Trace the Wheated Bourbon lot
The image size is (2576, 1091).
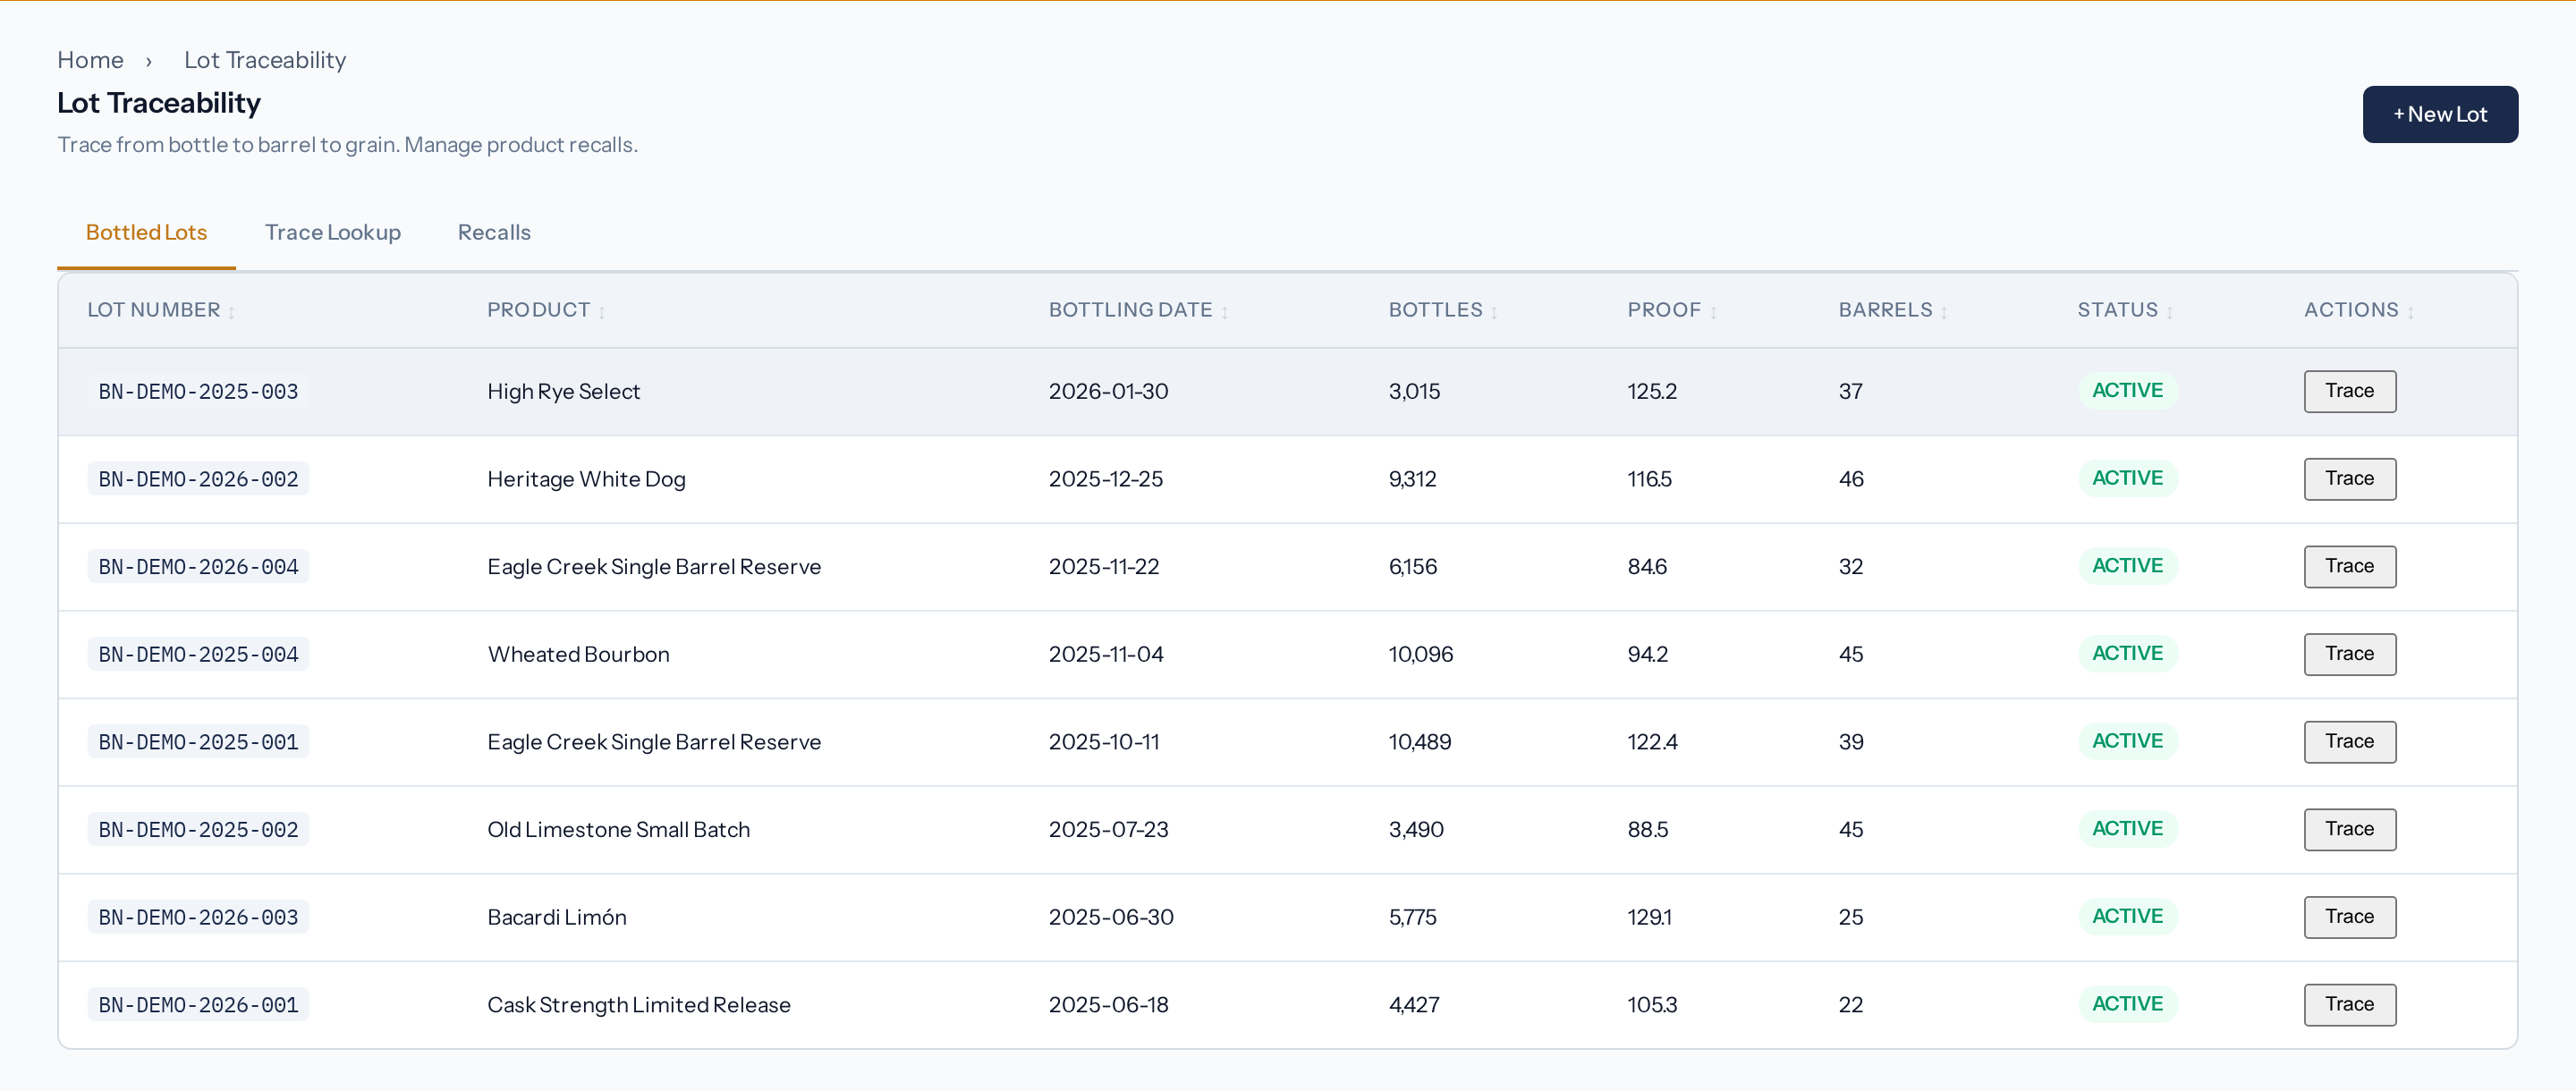click(x=2349, y=654)
